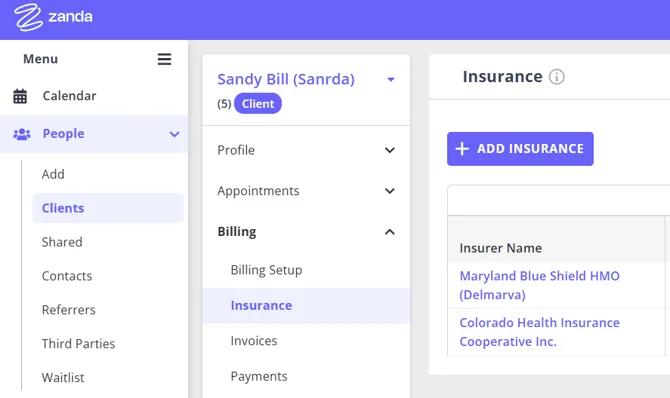Expand the Profile section chevron

(390, 150)
